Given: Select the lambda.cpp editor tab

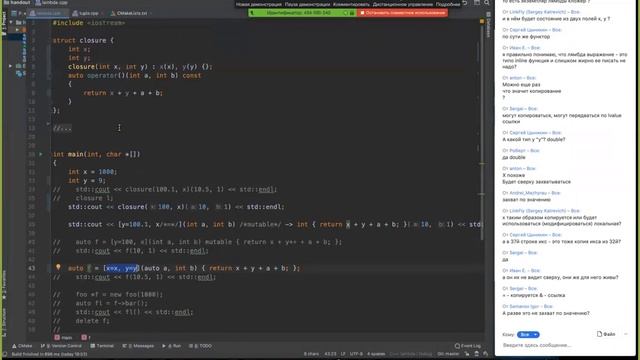Looking at the screenshot, I should pyautogui.click(x=48, y=13).
